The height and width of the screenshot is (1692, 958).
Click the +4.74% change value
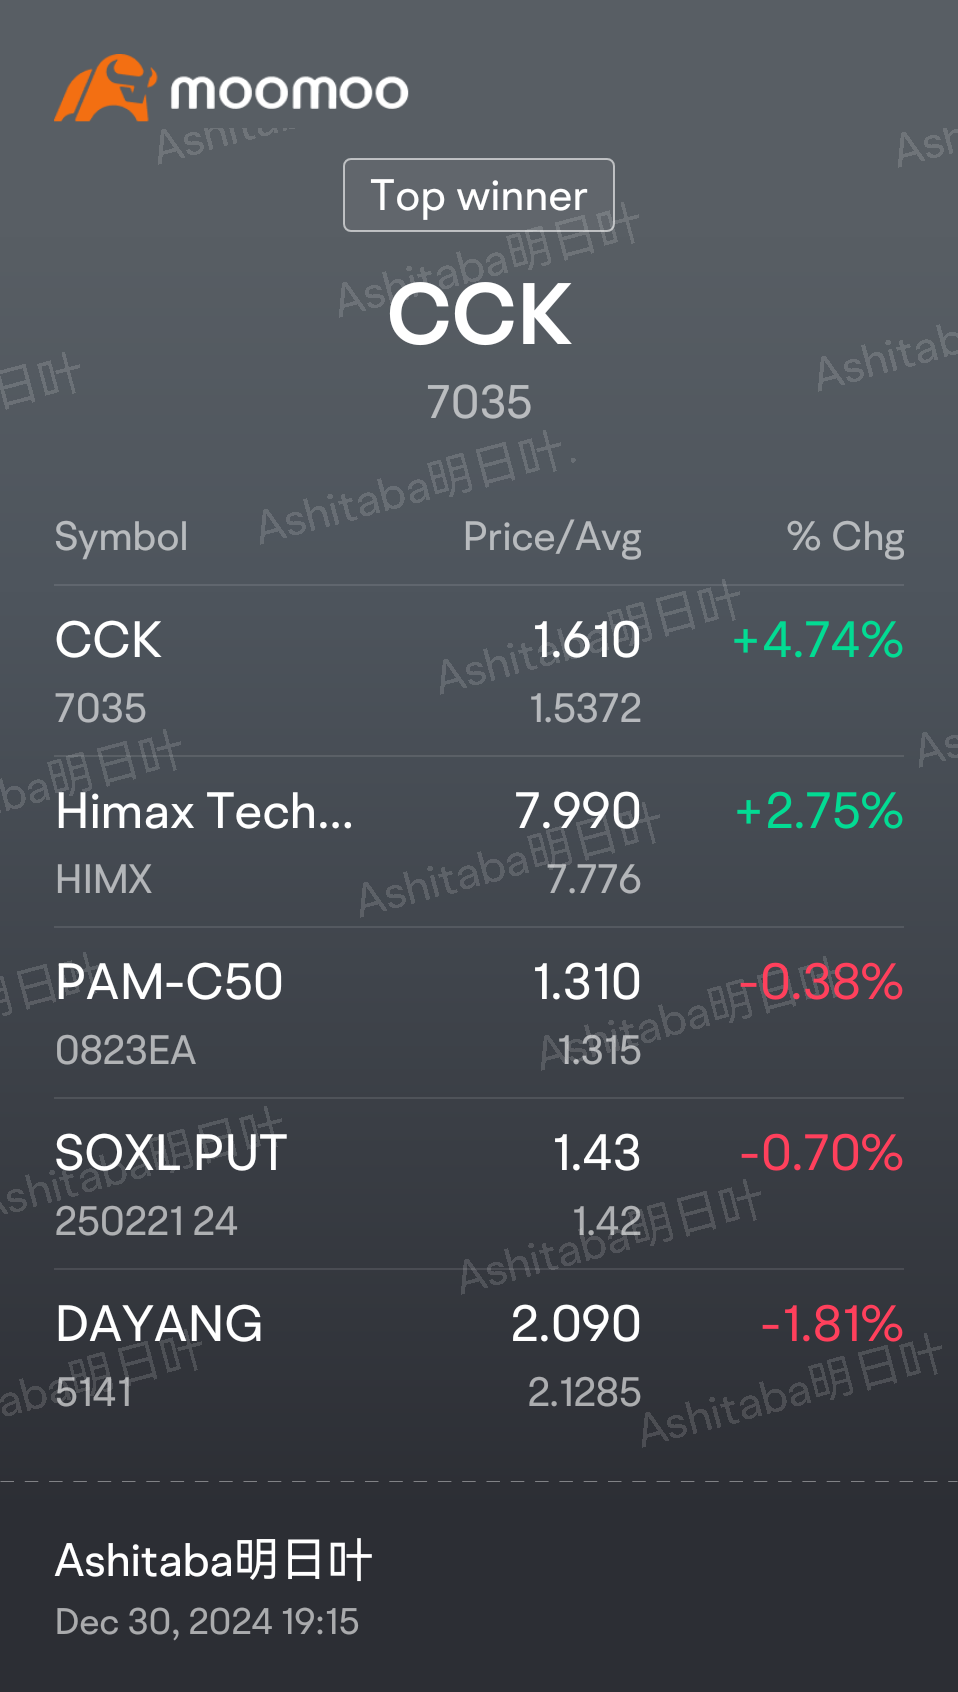tap(818, 640)
